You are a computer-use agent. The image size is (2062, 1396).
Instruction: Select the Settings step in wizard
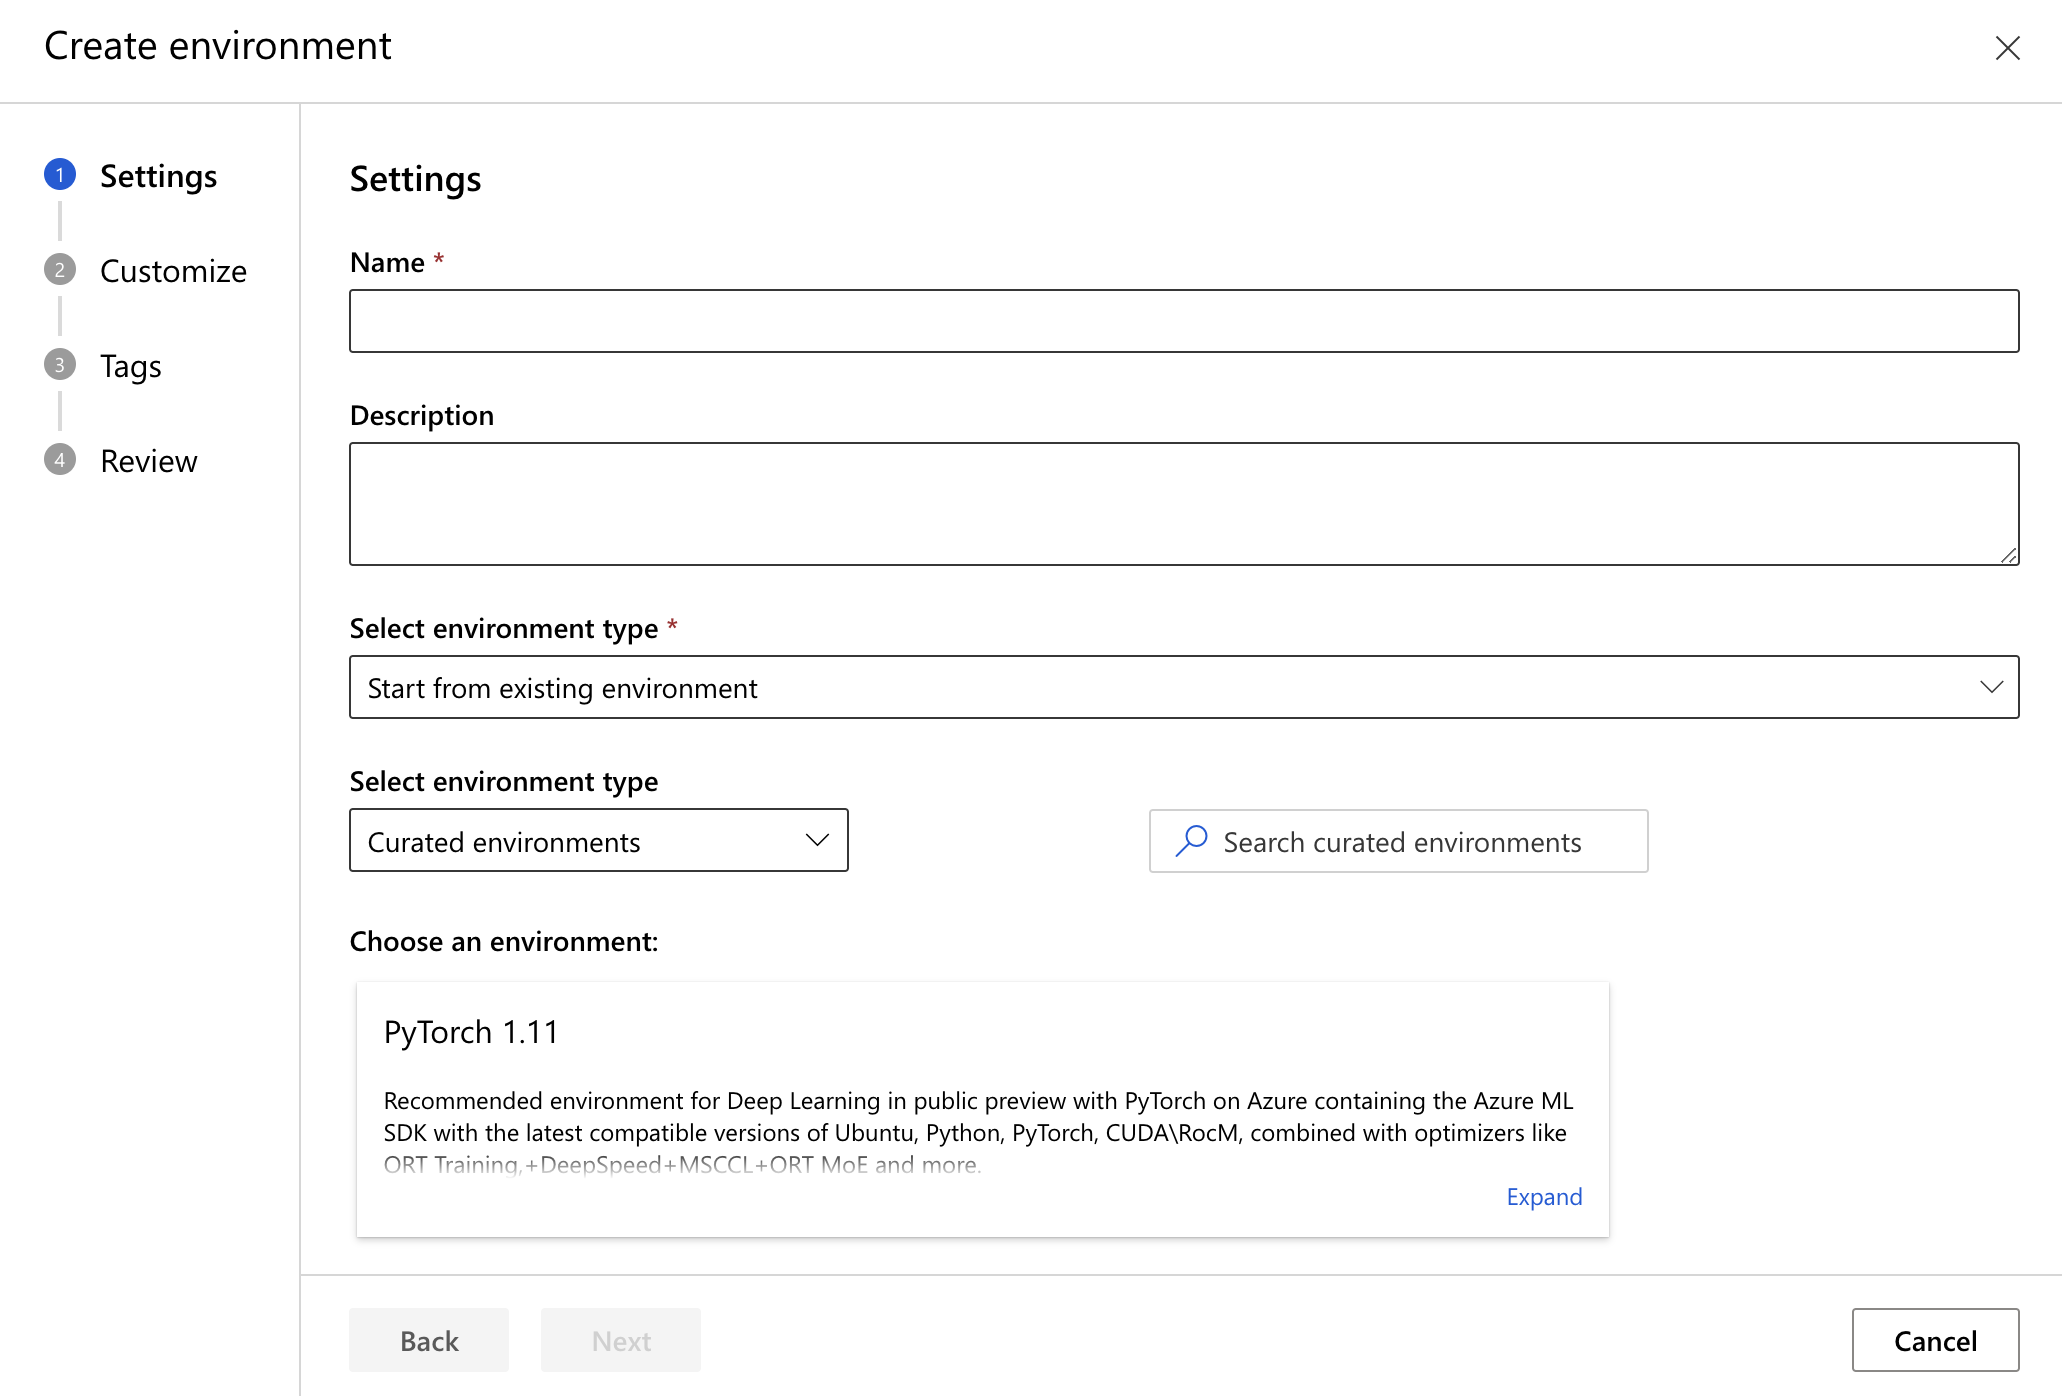click(x=157, y=174)
